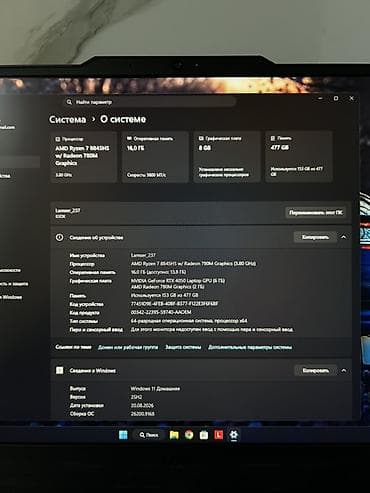The image size is (370, 493).
Task: Click the storage icon on Память card
Action: tap(273, 138)
